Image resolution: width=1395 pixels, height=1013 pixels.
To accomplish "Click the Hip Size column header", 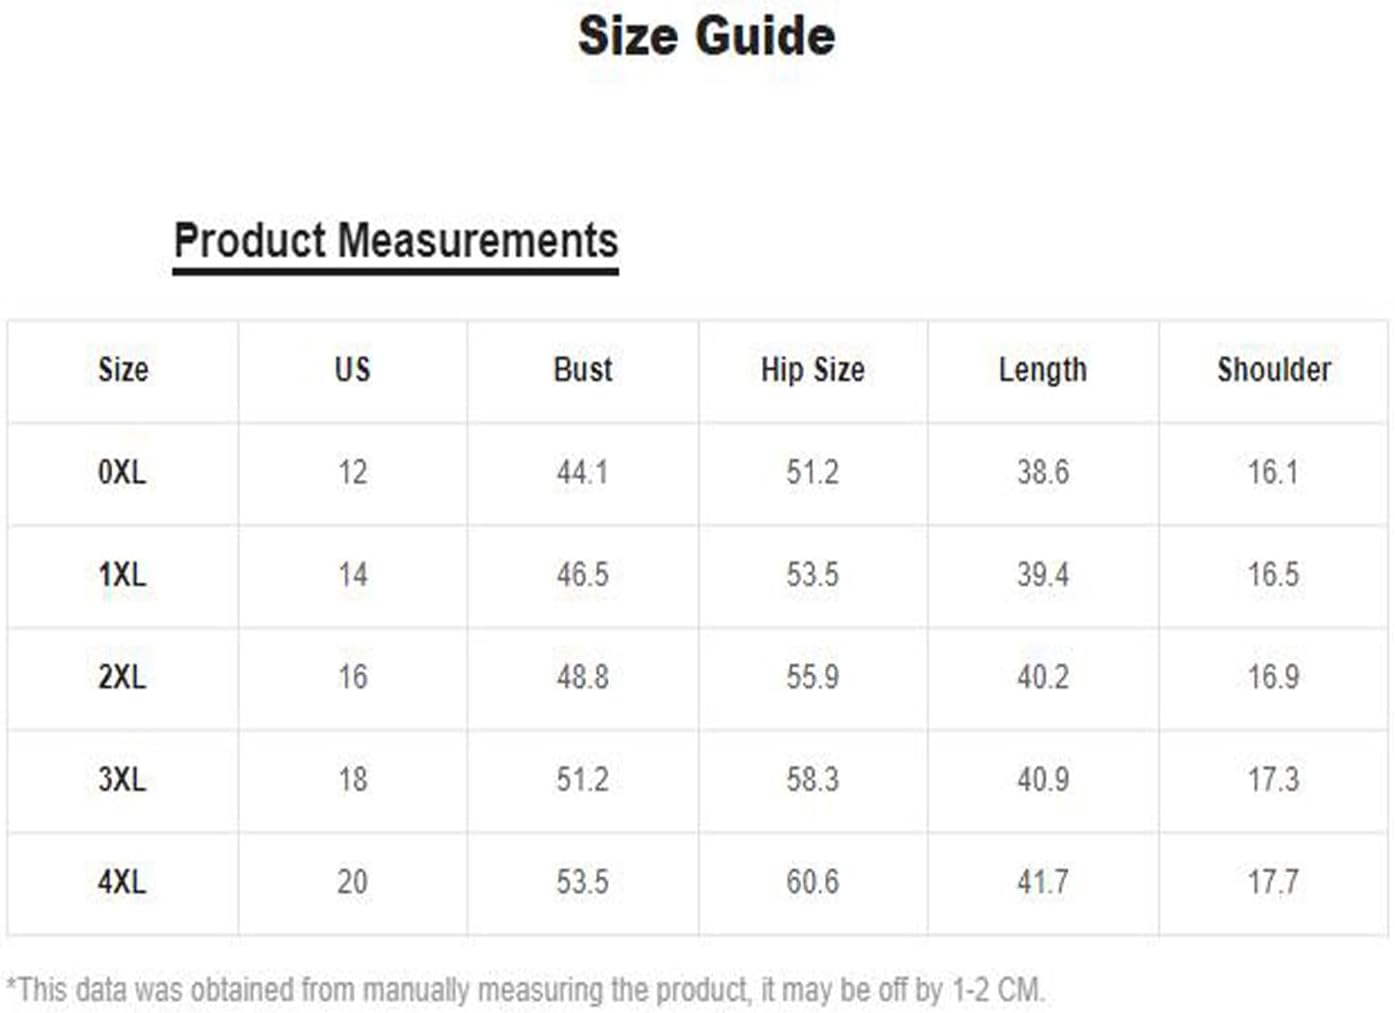I will click(x=812, y=370).
